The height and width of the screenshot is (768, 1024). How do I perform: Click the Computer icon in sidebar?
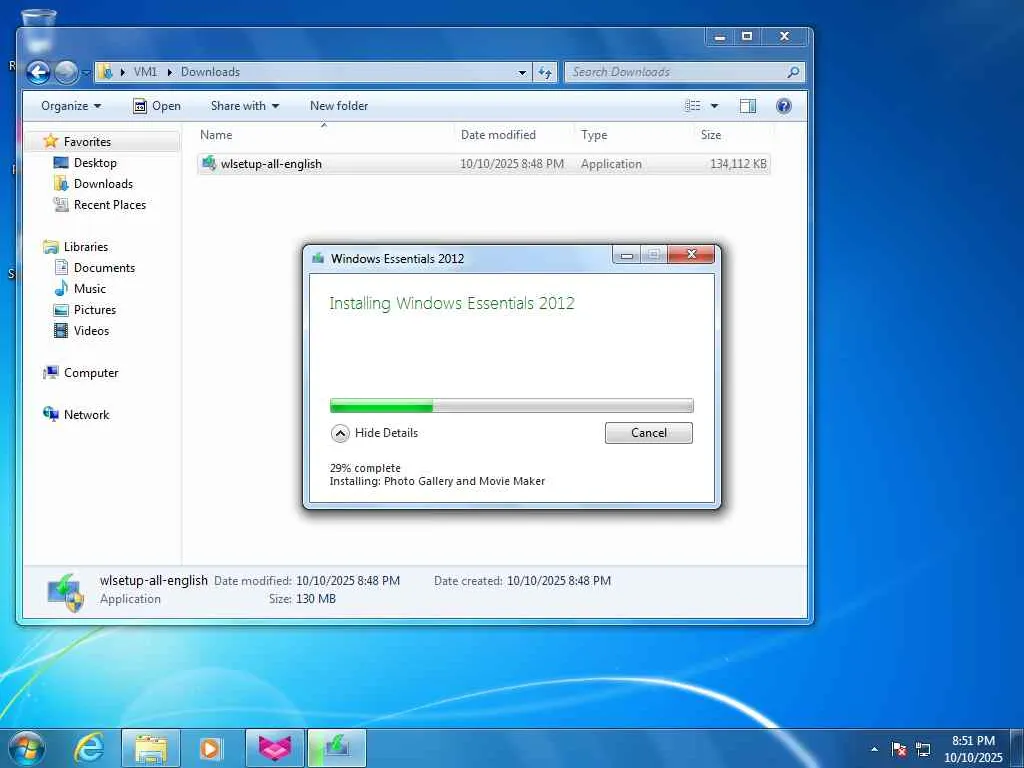(x=51, y=372)
